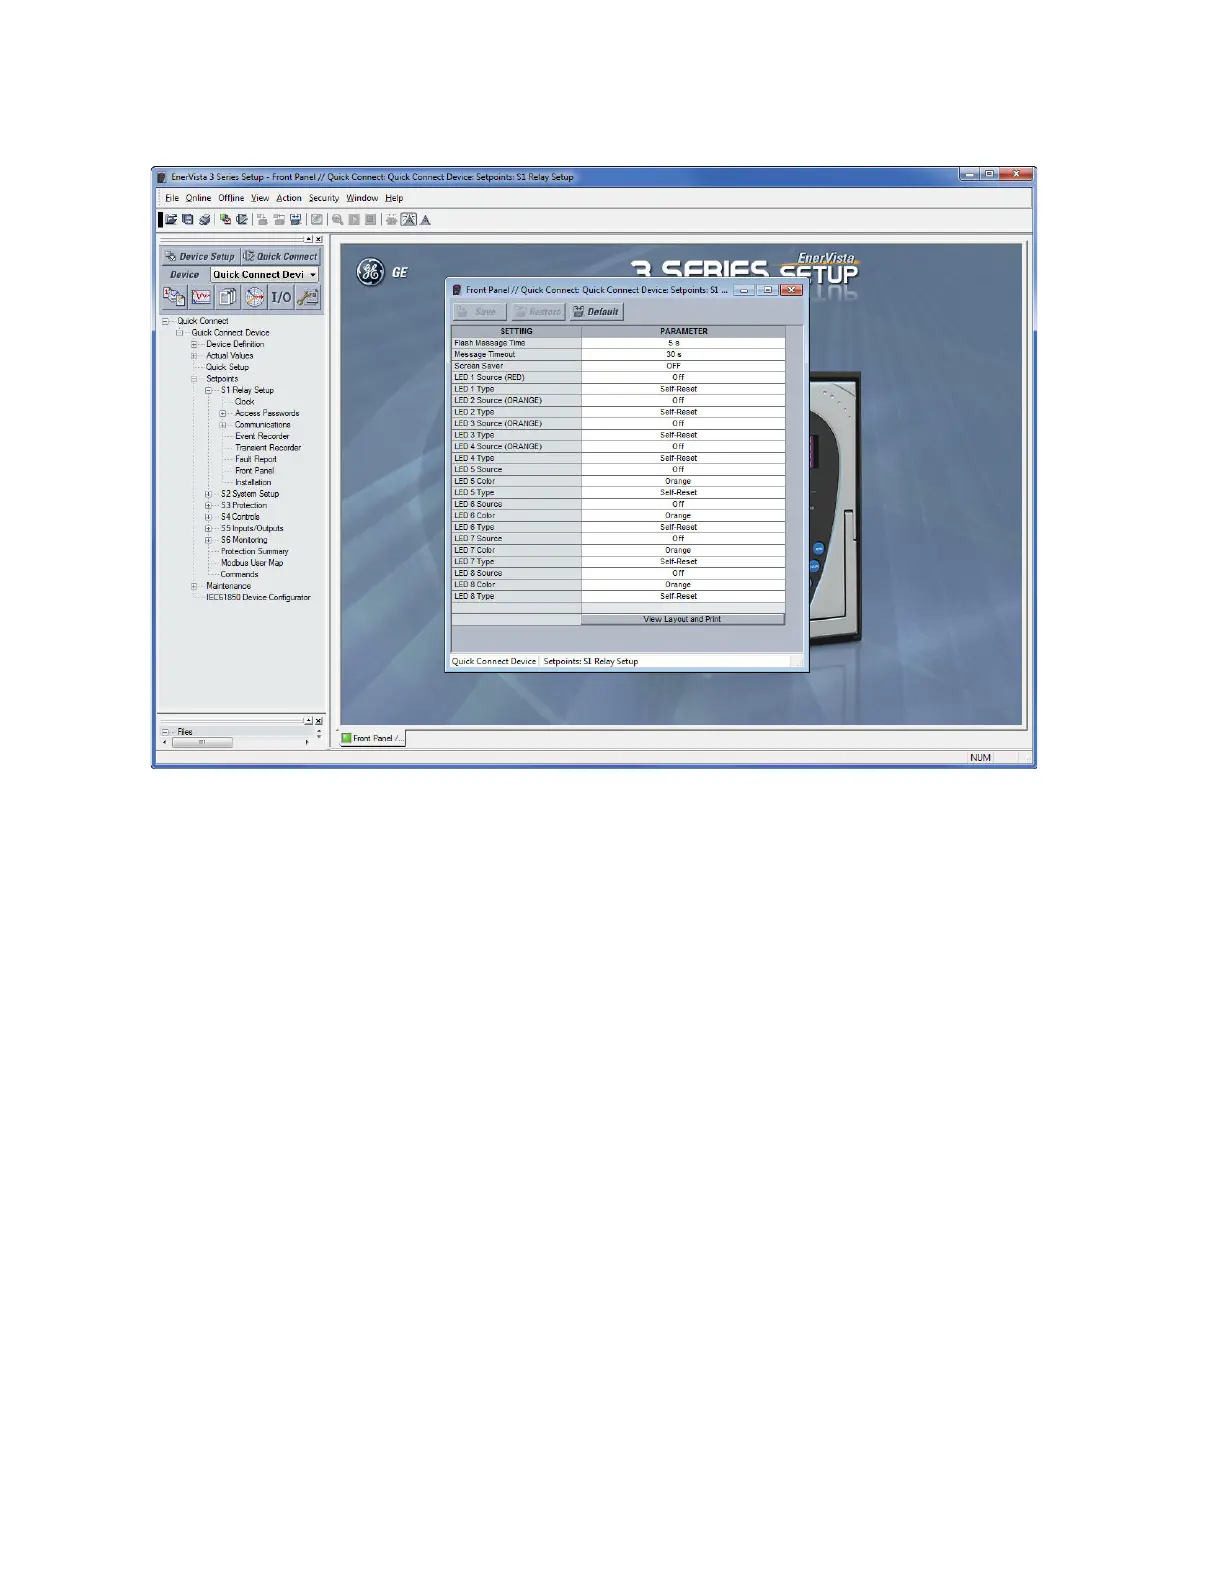
Task: Click the printer icon in main toolbar
Action: click(204, 220)
